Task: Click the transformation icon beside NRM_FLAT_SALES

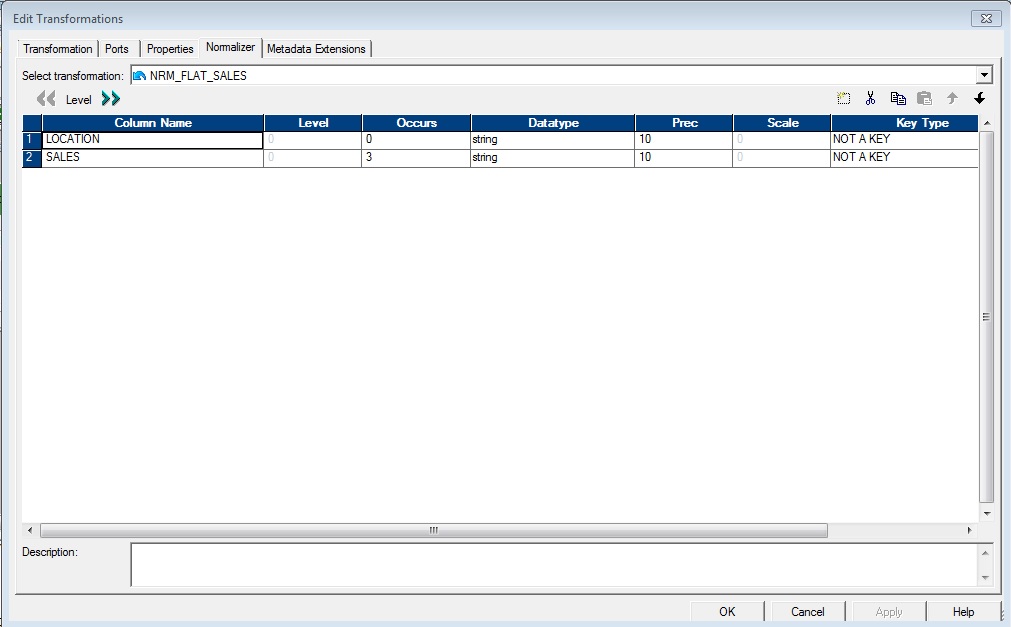Action: click(139, 74)
